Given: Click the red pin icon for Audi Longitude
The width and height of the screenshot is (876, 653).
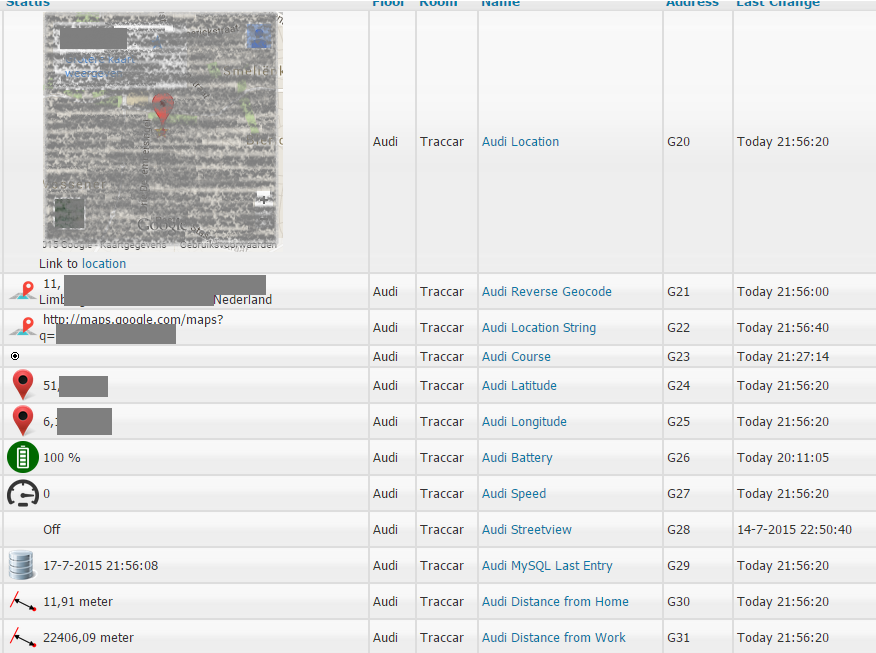Looking at the screenshot, I should pos(23,421).
